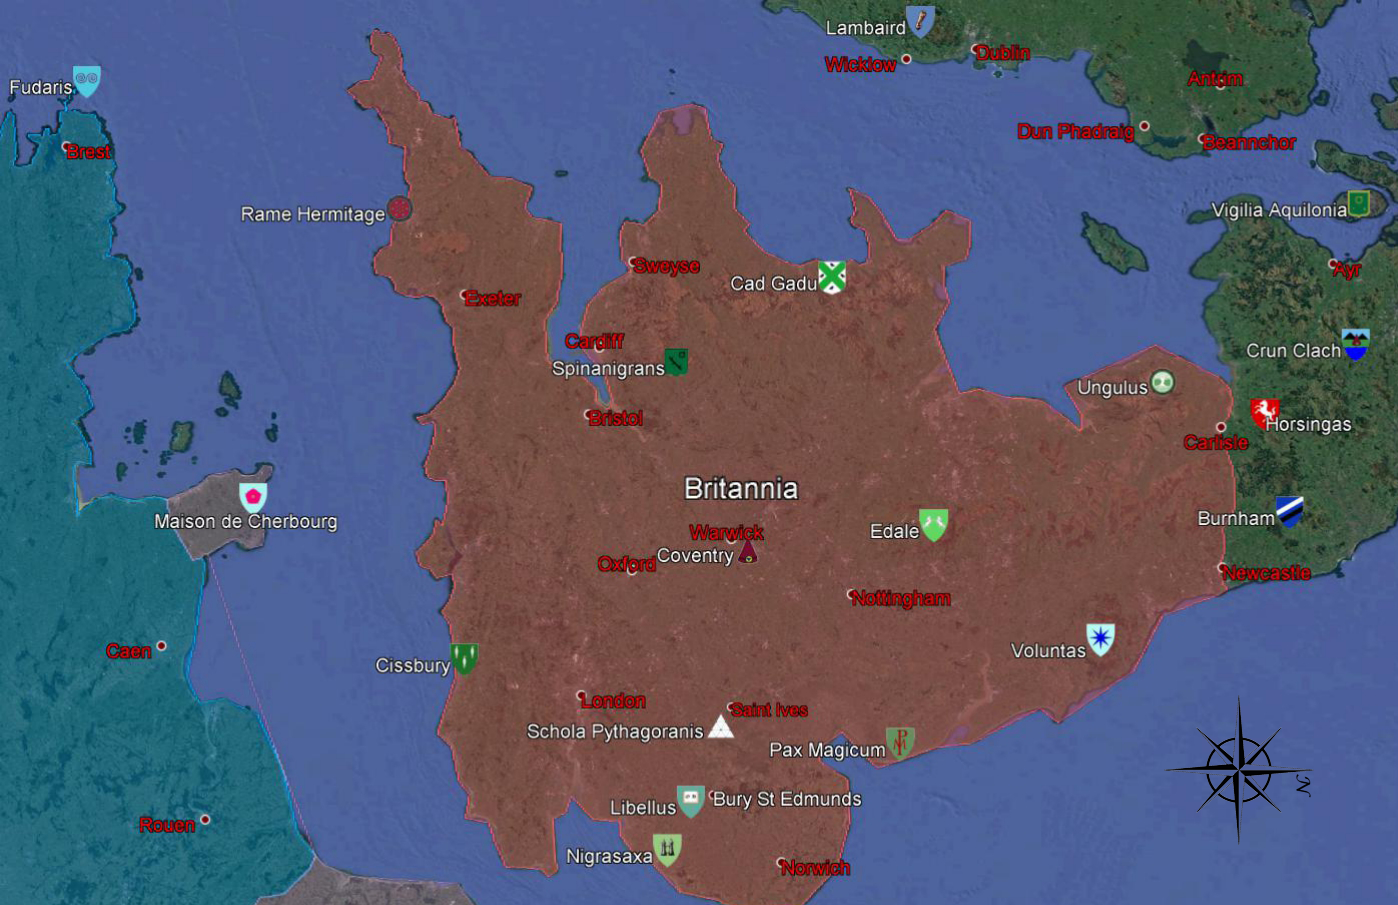Select the Libellus teal shield icon
Viewport: 1398px width, 905px height.
[691, 800]
